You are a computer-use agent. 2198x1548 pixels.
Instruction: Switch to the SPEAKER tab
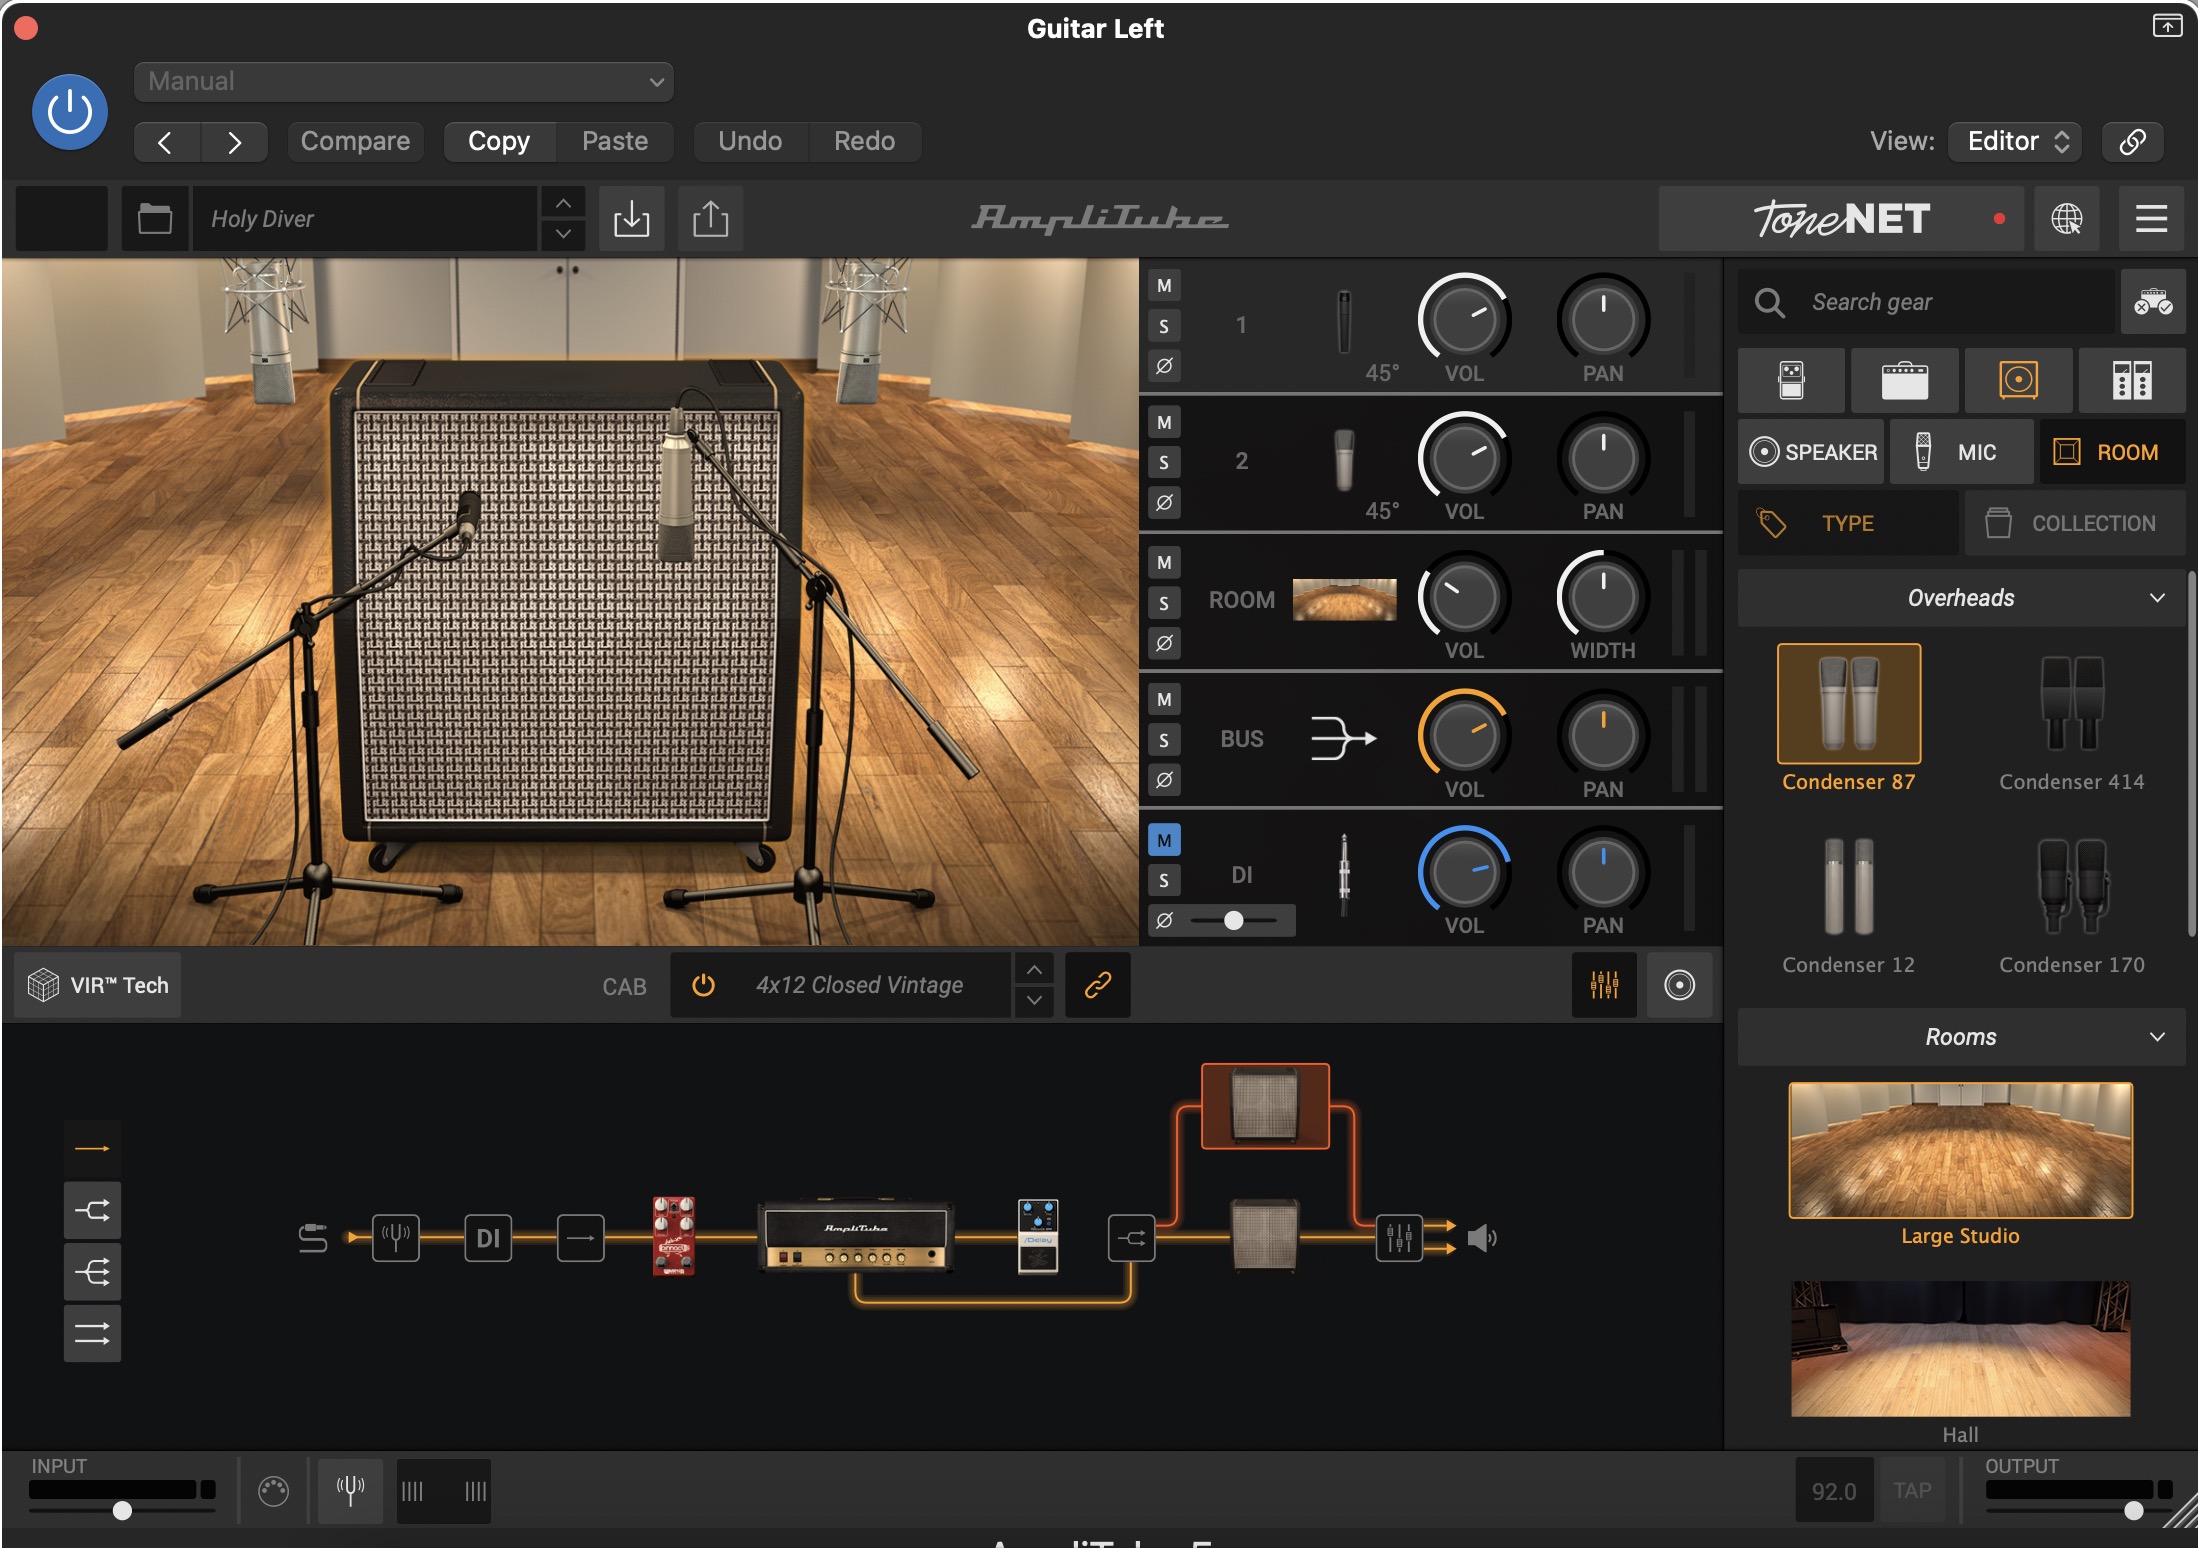click(x=1811, y=452)
